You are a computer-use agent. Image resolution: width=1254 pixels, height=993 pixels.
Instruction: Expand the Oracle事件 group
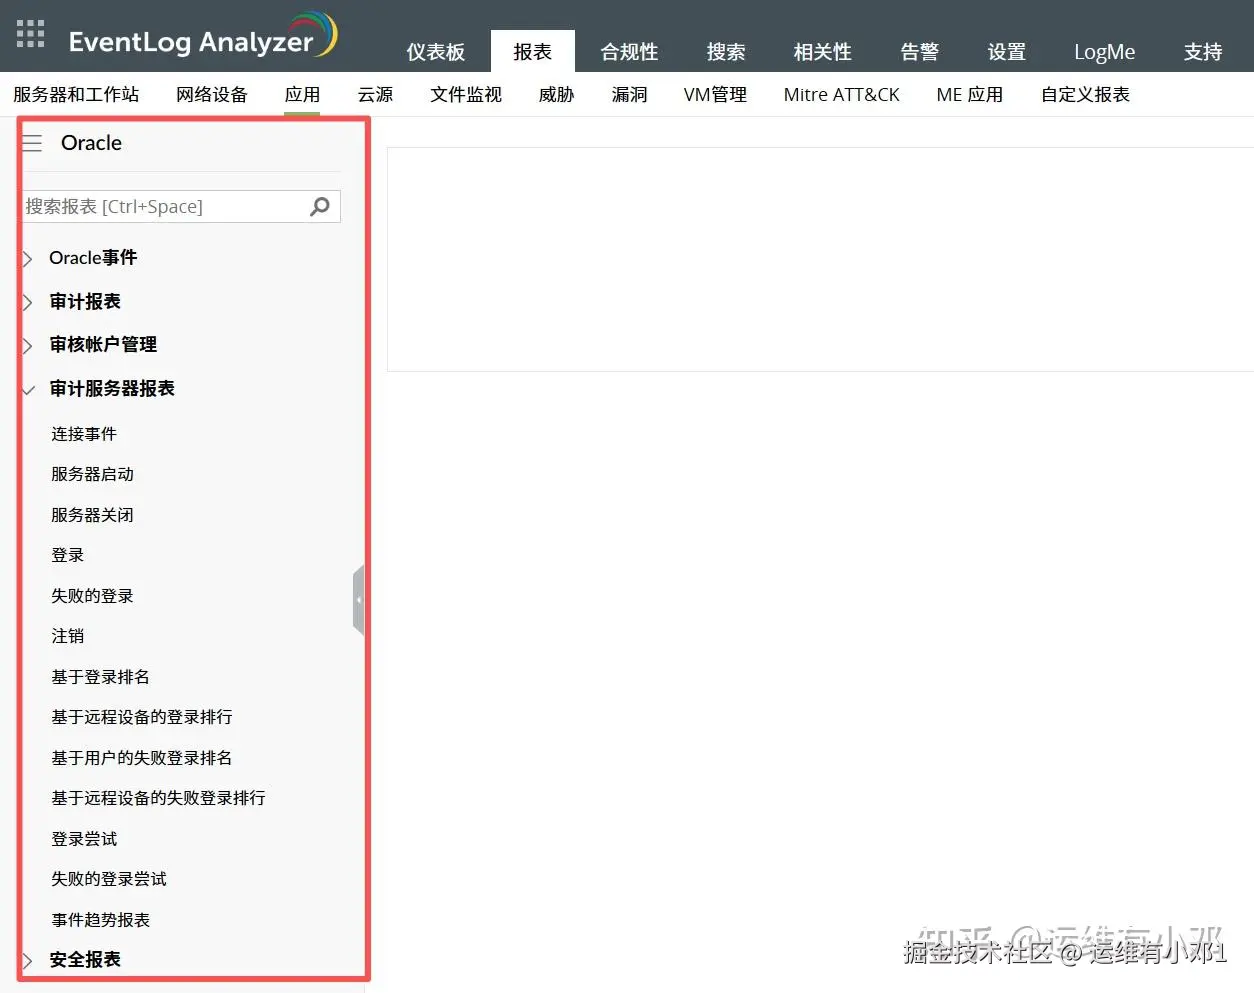click(93, 258)
